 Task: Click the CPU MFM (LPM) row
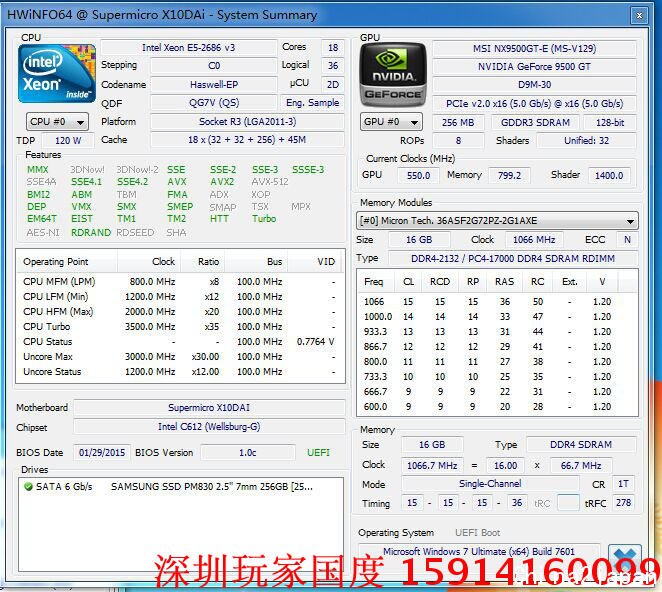pyautogui.click(x=181, y=282)
